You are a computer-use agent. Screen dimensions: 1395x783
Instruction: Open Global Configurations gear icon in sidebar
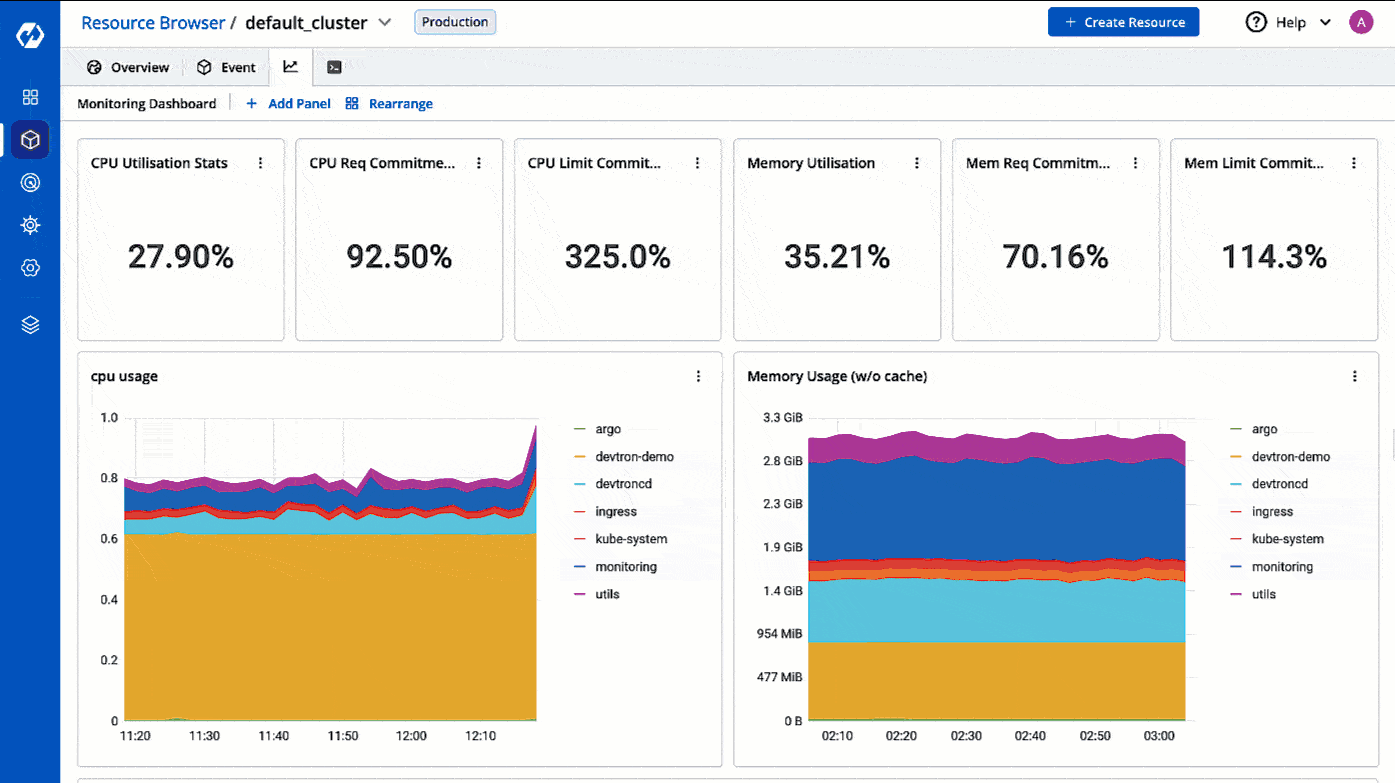30,268
